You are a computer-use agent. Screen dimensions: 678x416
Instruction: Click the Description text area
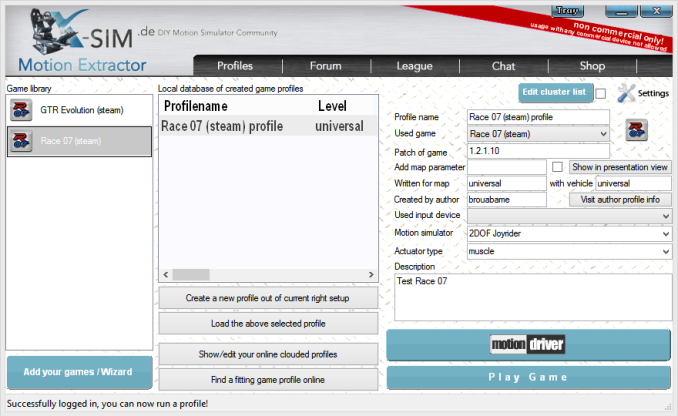pos(533,297)
